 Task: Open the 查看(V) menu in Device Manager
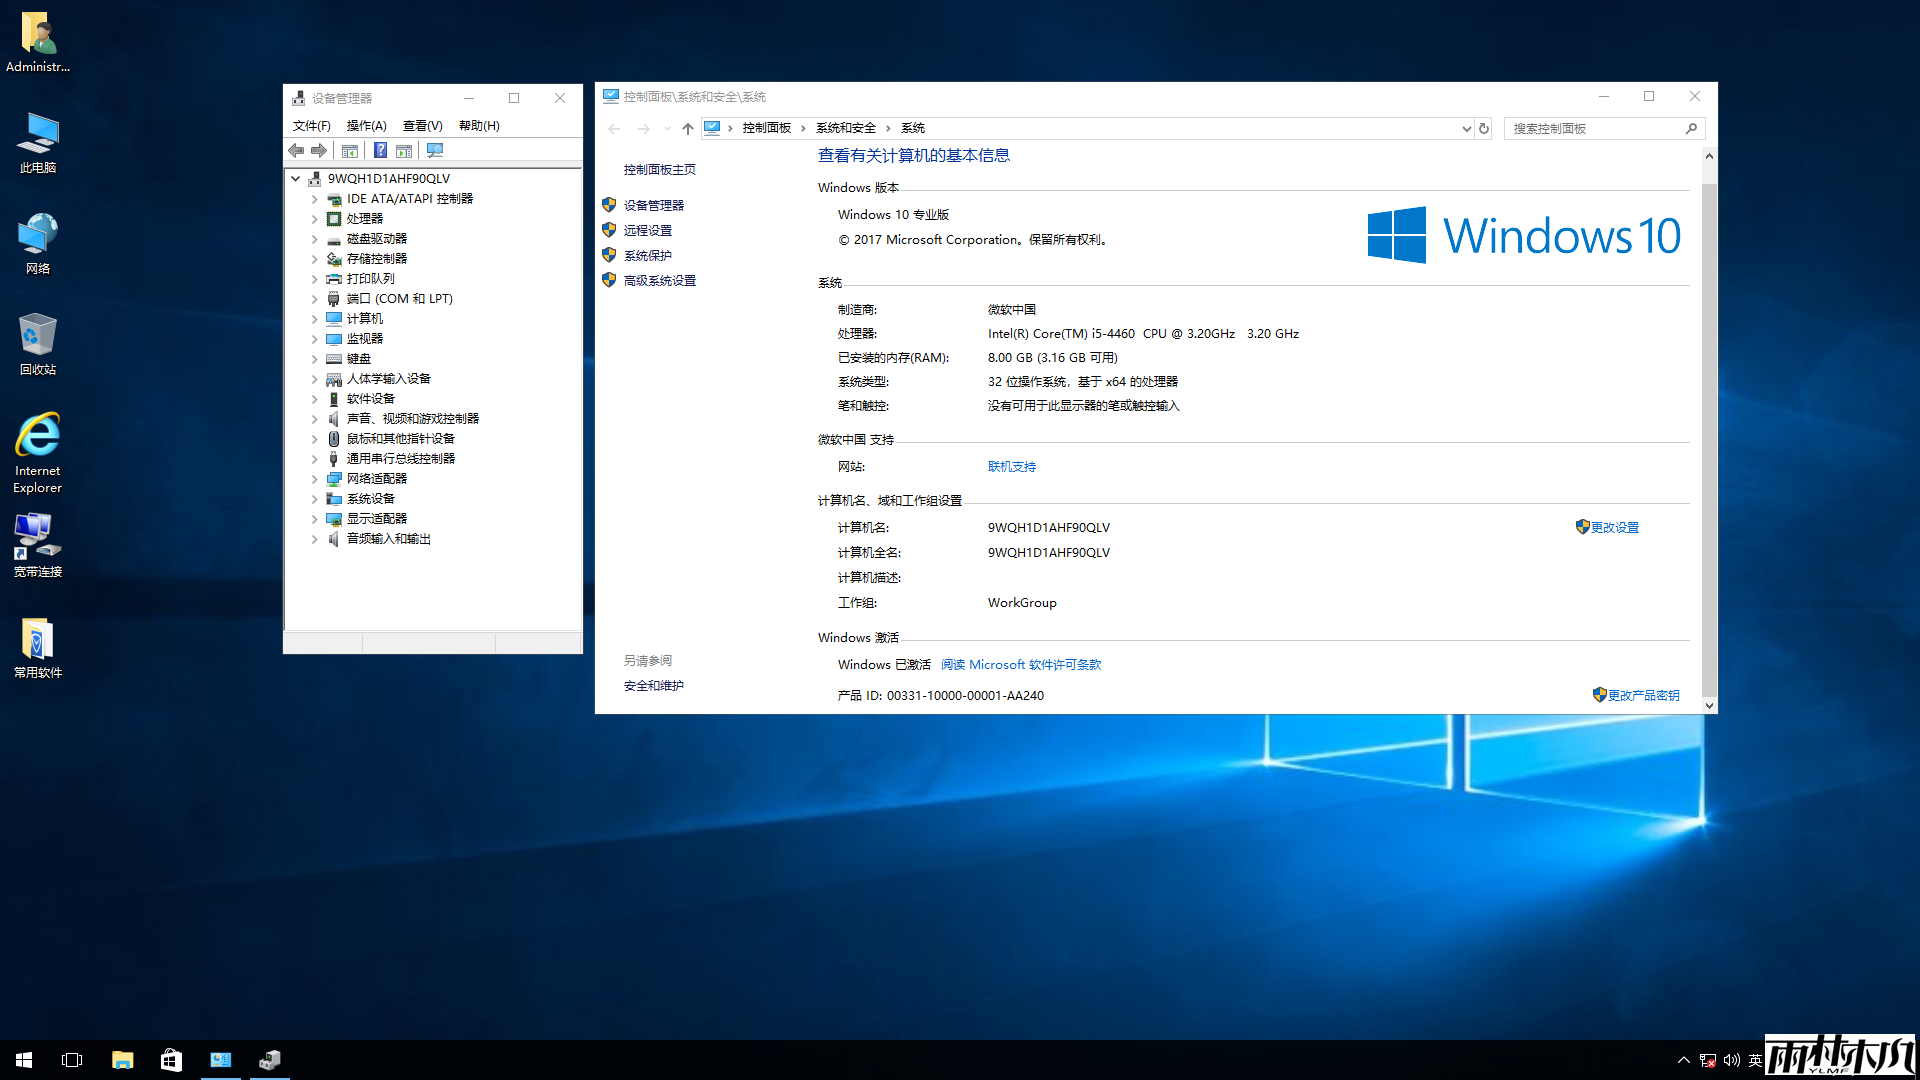click(x=422, y=125)
